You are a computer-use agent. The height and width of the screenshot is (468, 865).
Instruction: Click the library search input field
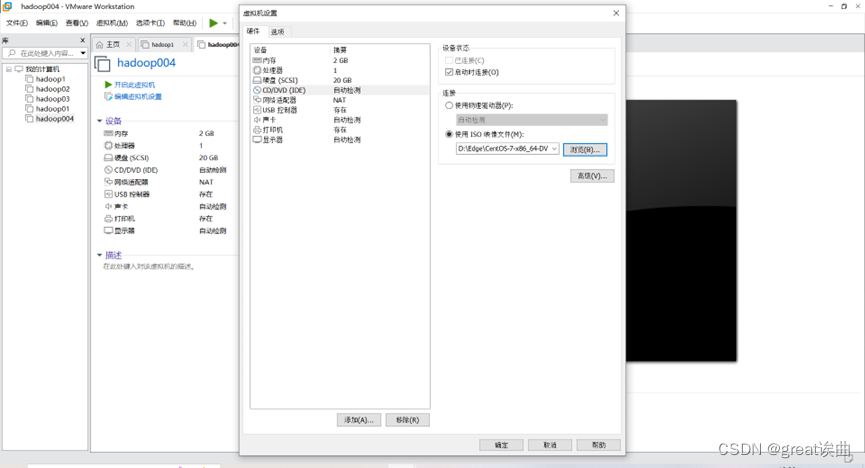pos(42,53)
